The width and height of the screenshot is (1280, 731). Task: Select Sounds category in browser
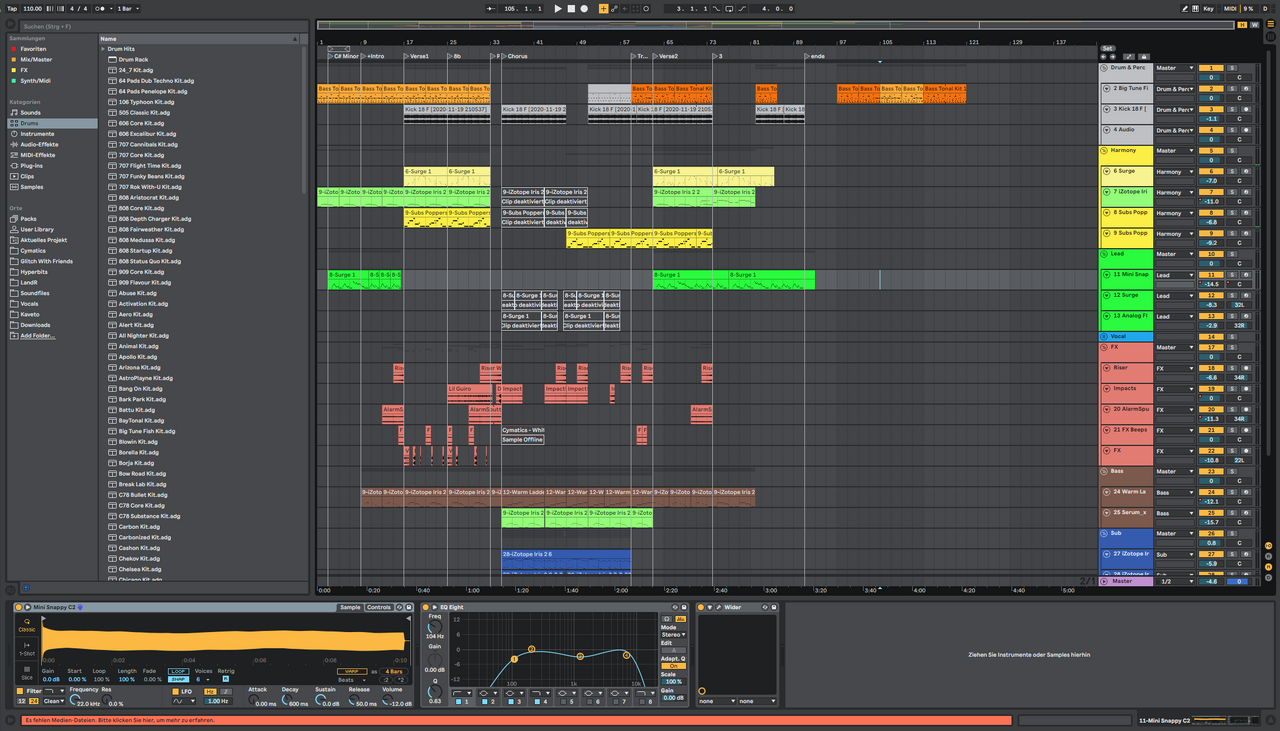click(x=30, y=113)
